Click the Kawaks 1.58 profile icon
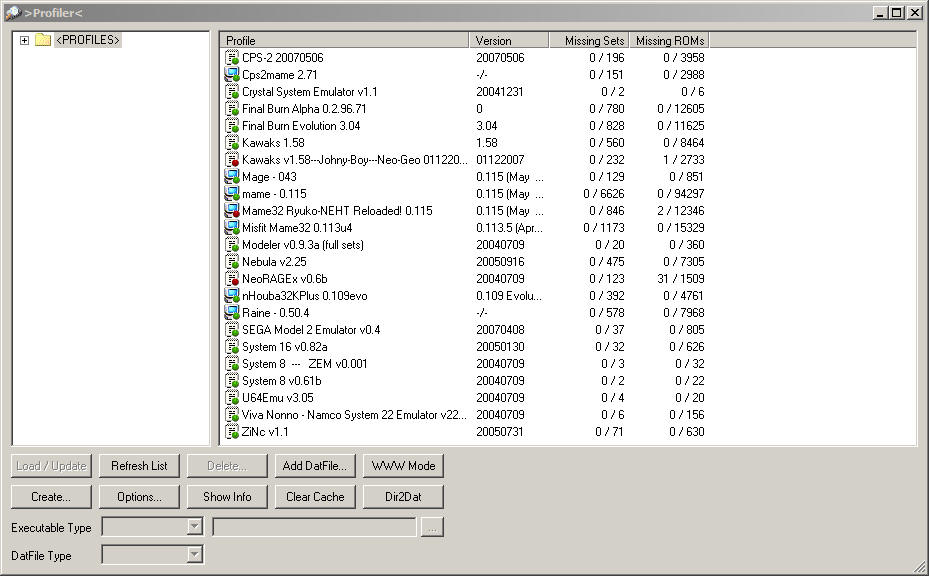 (232, 143)
